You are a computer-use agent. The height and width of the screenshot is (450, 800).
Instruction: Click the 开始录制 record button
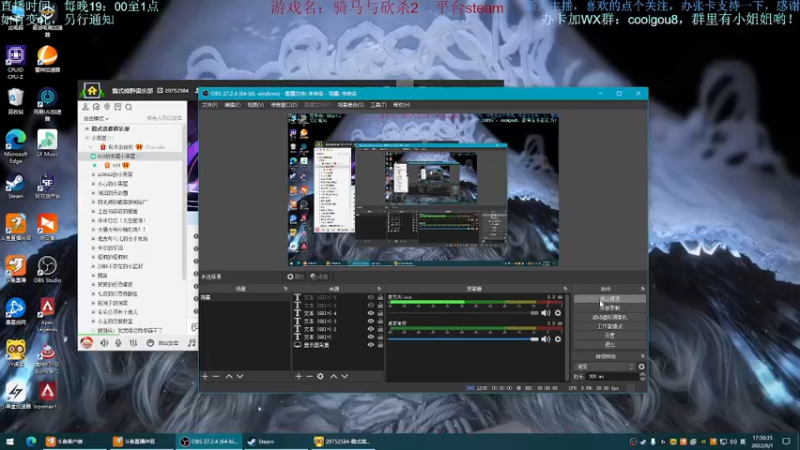609,308
